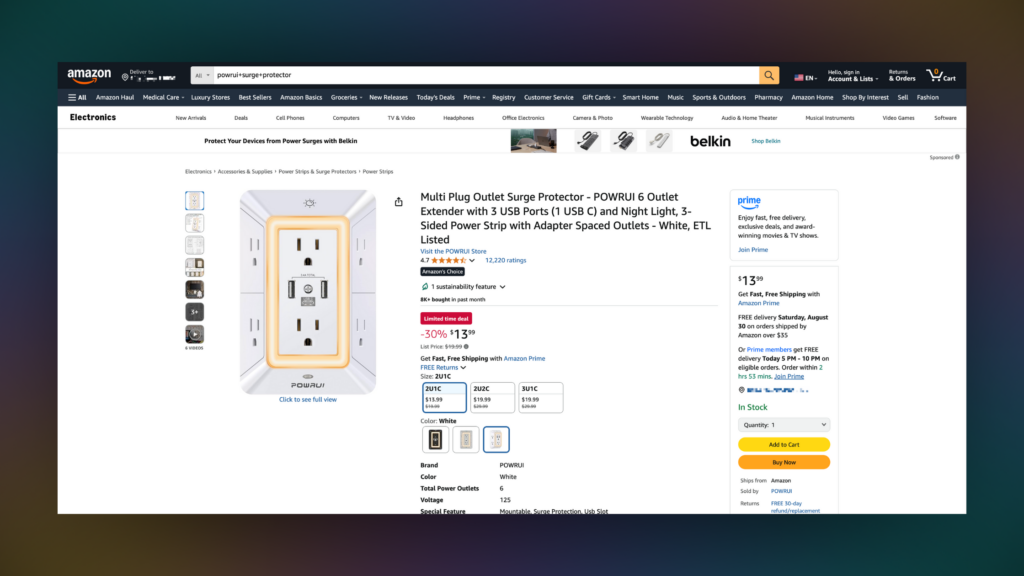Screen dimensions: 1024x576
Task: Click the US flag language icon
Action: click(x=799, y=78)
